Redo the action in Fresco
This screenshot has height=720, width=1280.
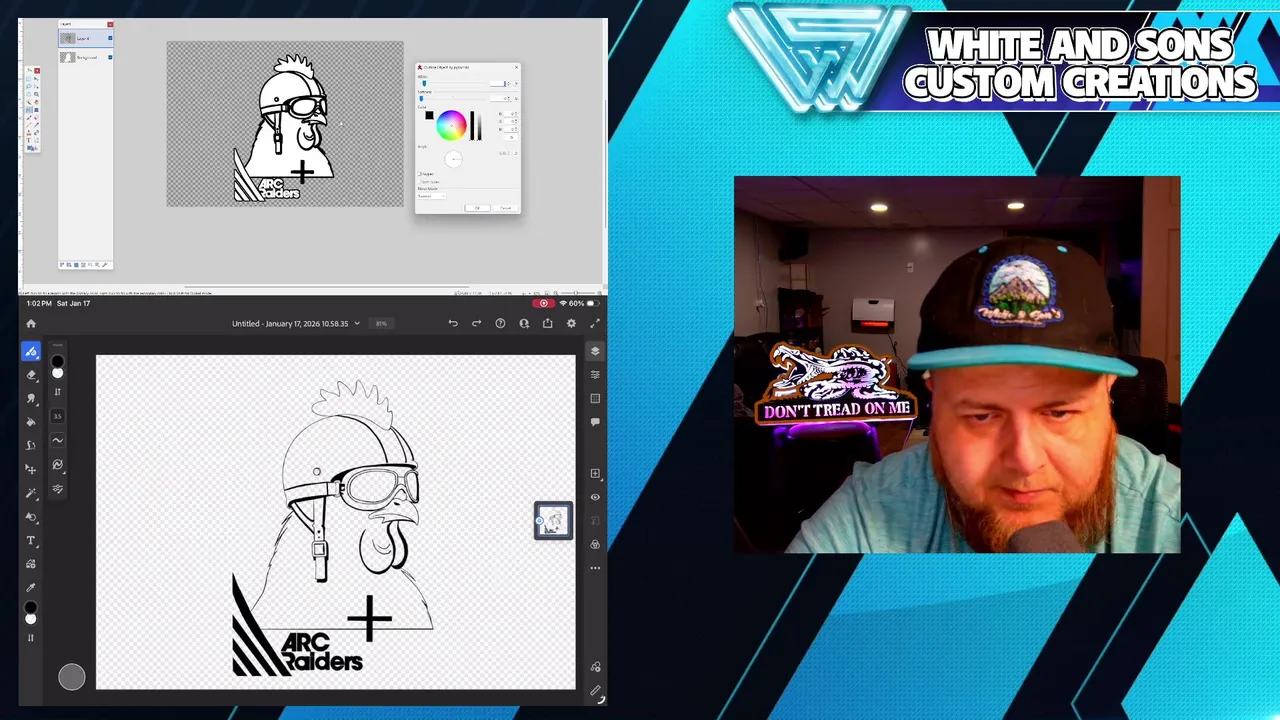[x=476, y=323]
